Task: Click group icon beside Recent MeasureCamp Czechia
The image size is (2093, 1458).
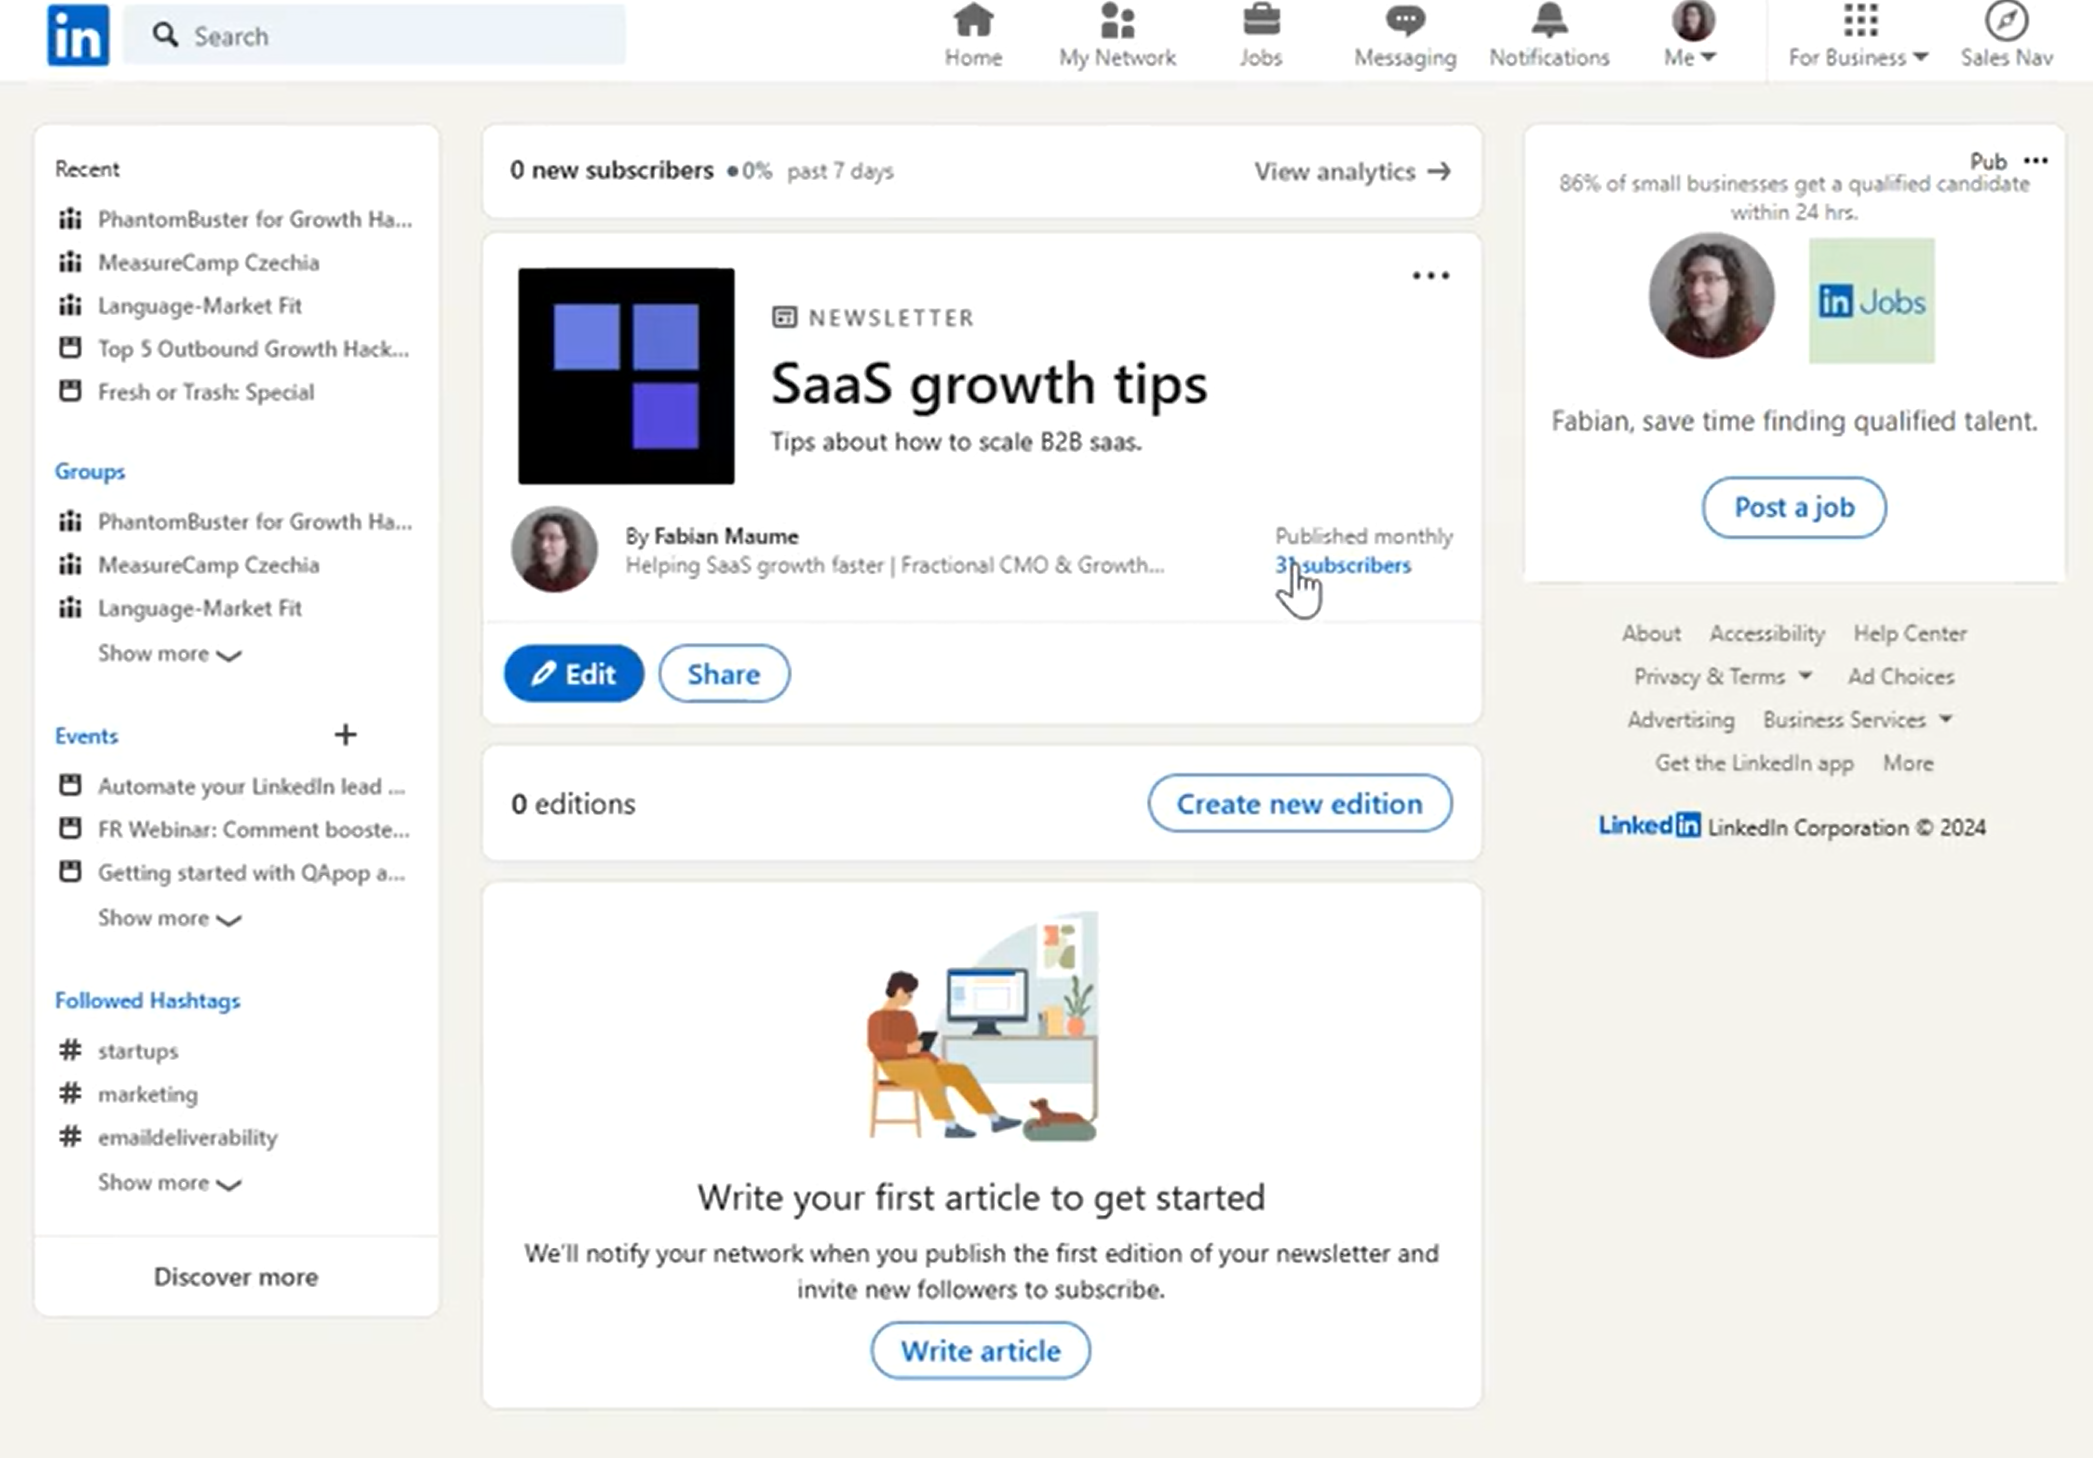Action: point(70,262)
